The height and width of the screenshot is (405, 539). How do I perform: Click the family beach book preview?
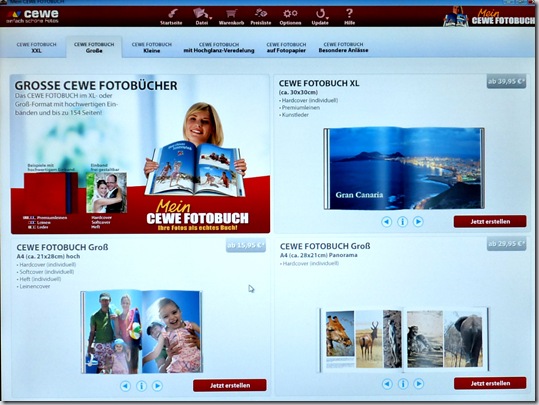pos(141,332)
